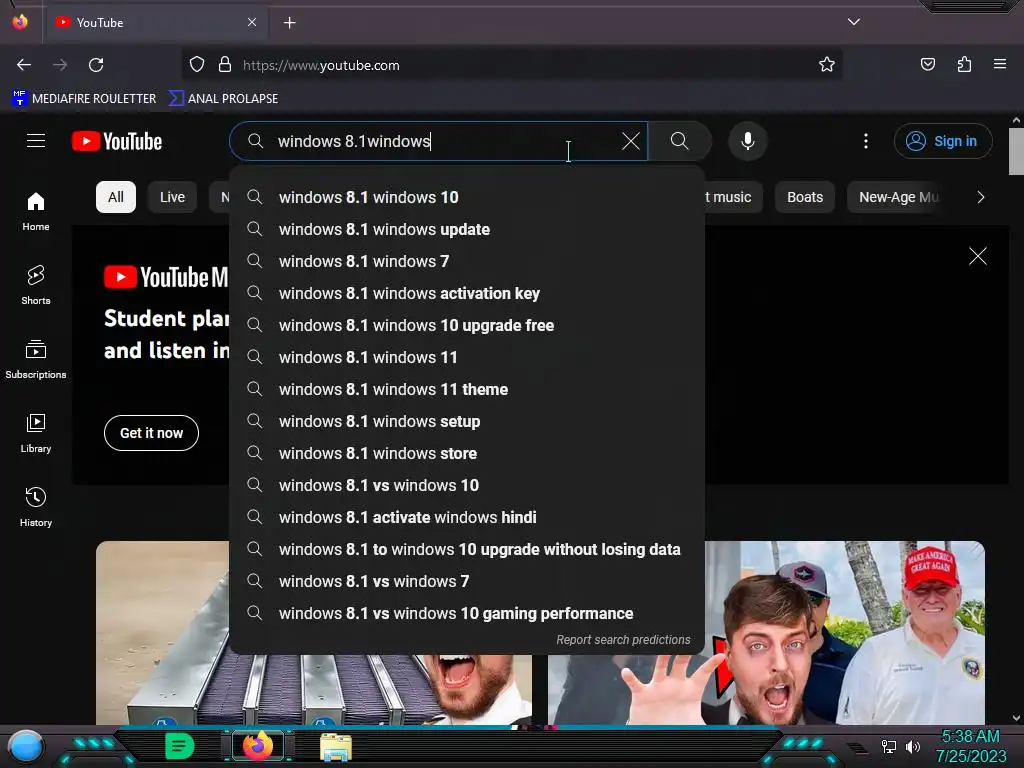Open YouTube settings three-dot menu

point(866,141)
